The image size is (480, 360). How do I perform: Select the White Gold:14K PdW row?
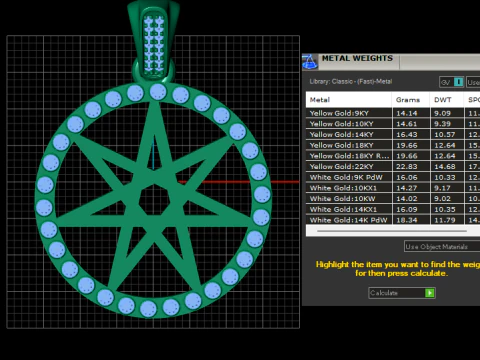click(393, 220)
